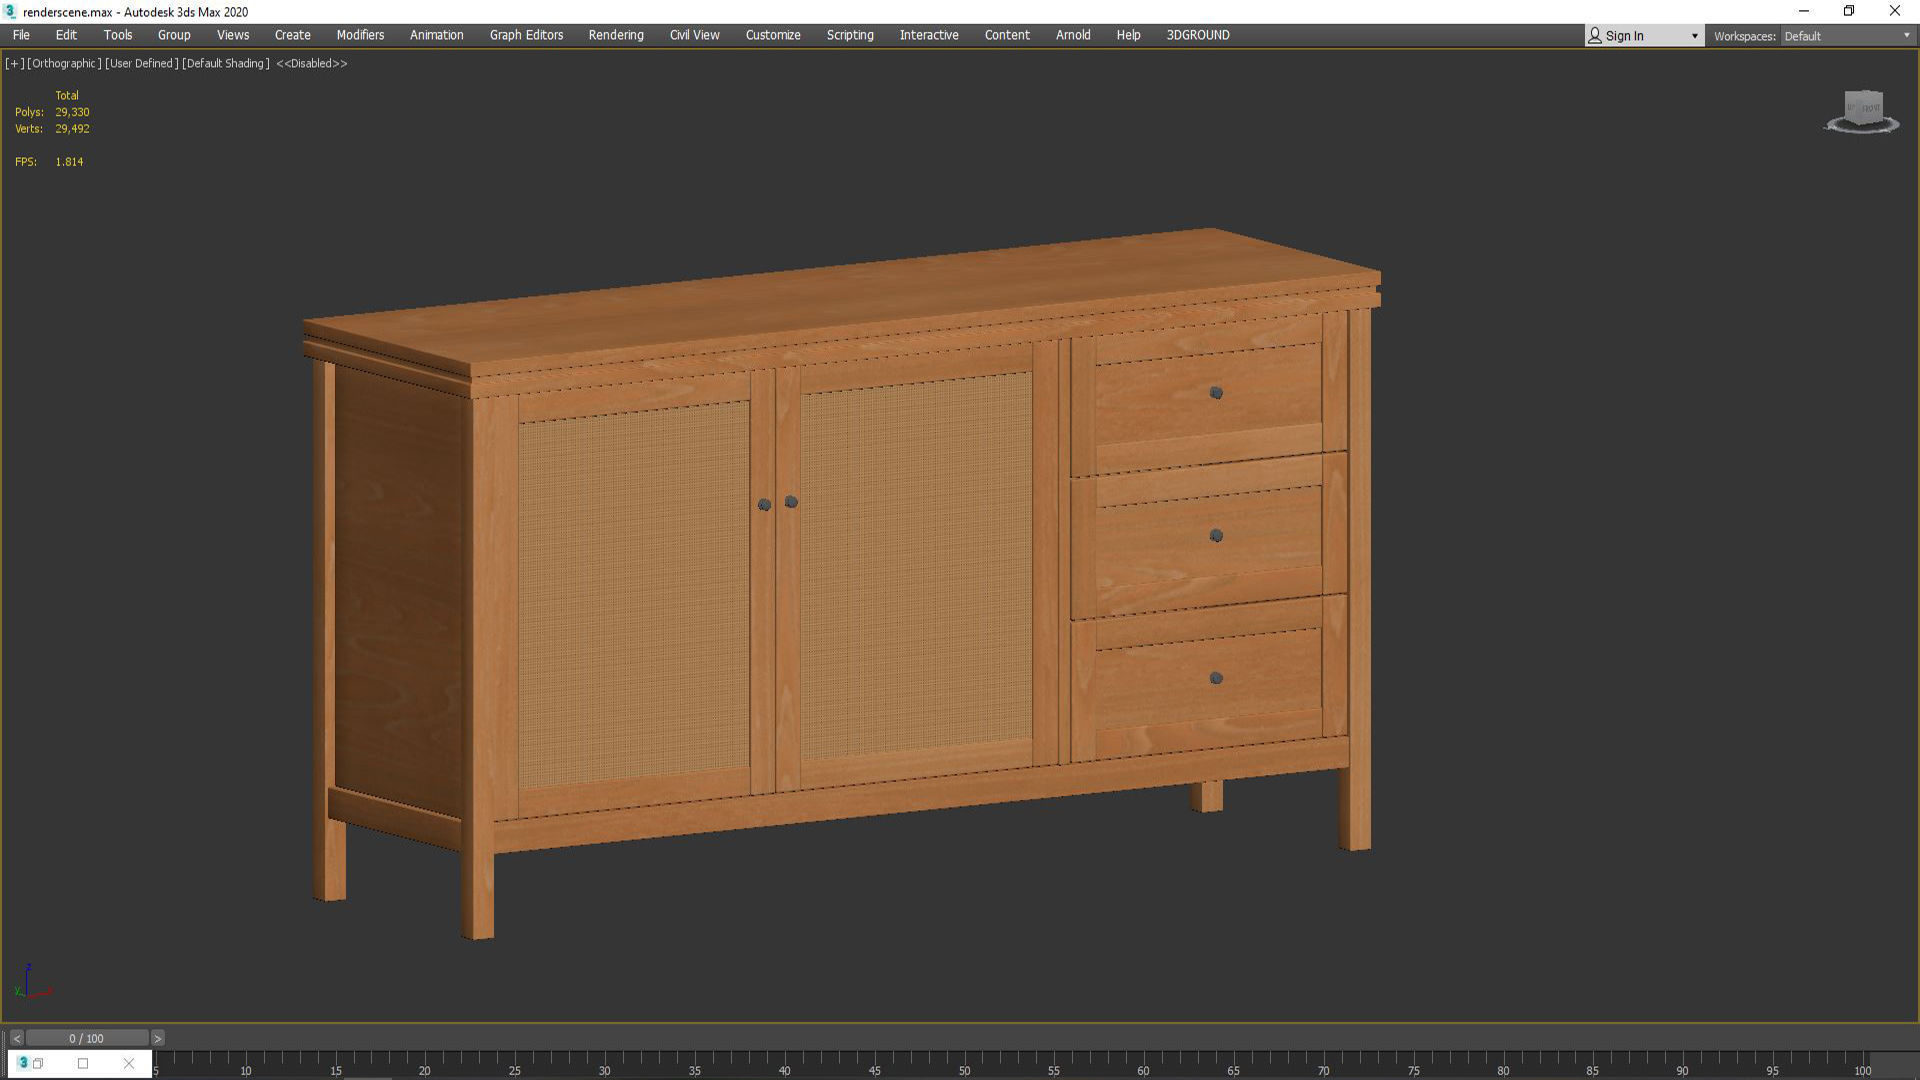Screen dimensions: 1920x1080
Task: Open the Scripting menu
Action: [850, 35]
